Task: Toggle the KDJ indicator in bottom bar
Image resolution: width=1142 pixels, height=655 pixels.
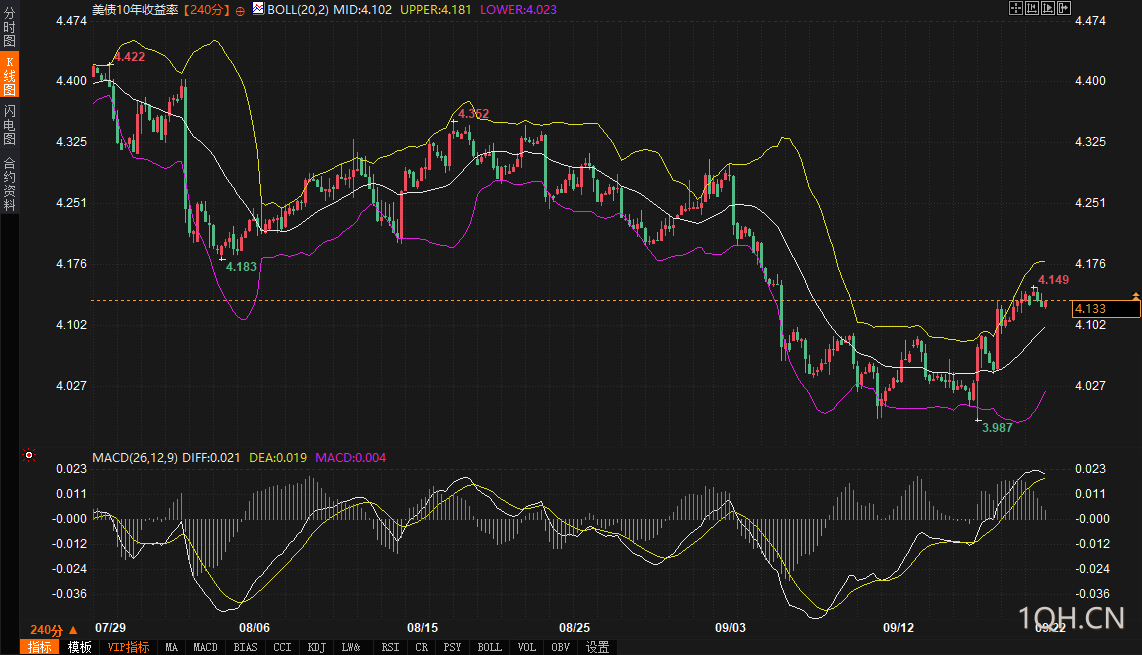Action: [317, 647]
